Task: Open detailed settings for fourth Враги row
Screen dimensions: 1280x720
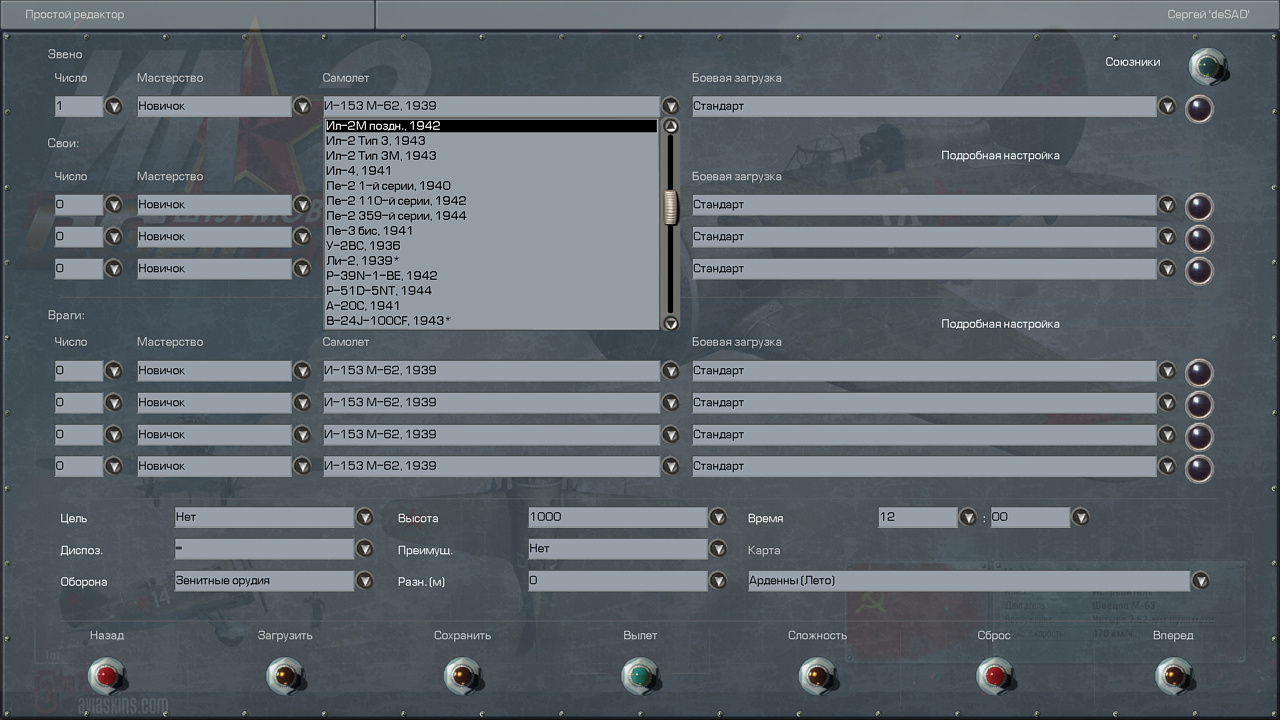Action: coord(1199,469)
